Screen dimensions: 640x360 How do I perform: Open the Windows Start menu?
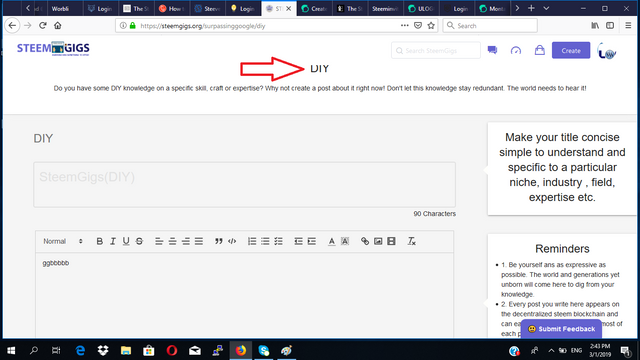[11, 350]
